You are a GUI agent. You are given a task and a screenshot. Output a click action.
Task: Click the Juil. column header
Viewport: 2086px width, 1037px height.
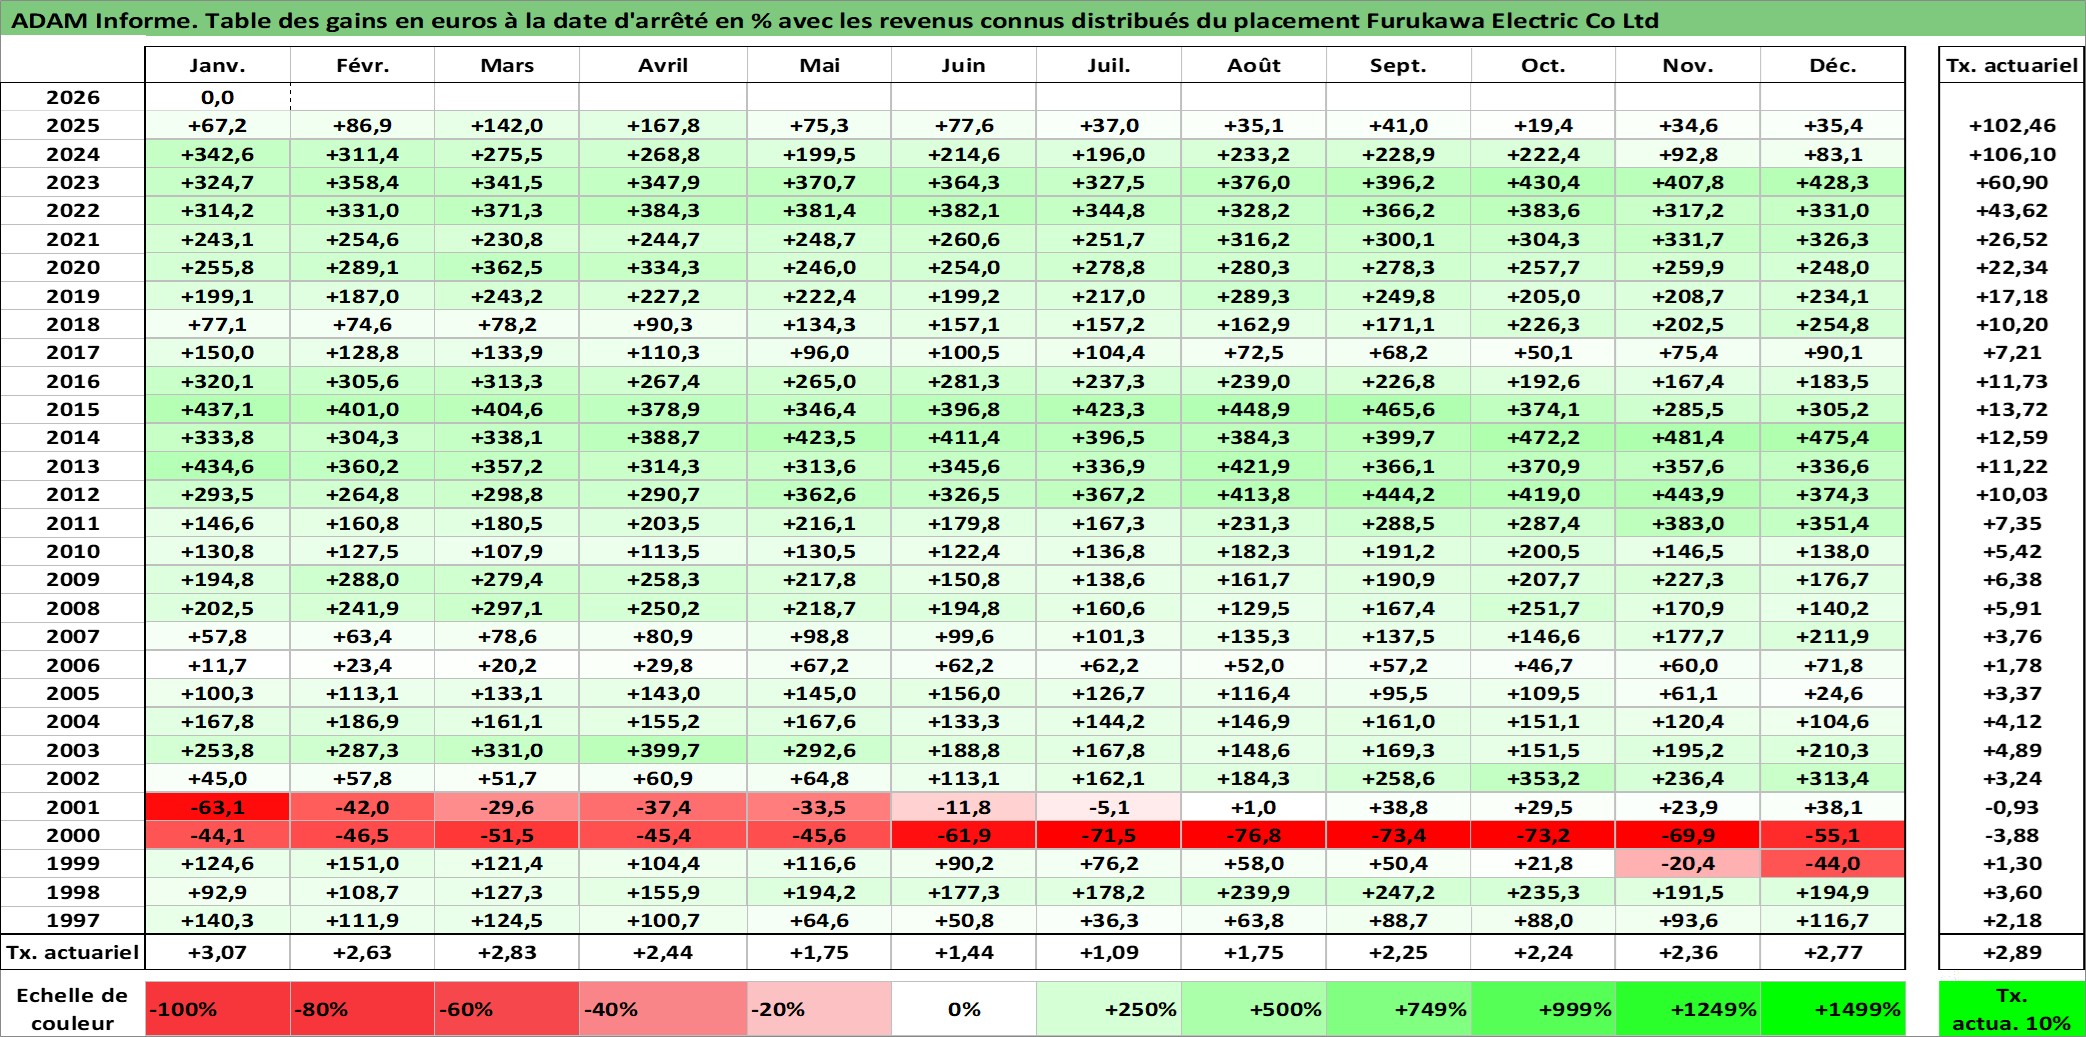(1109, 65)
